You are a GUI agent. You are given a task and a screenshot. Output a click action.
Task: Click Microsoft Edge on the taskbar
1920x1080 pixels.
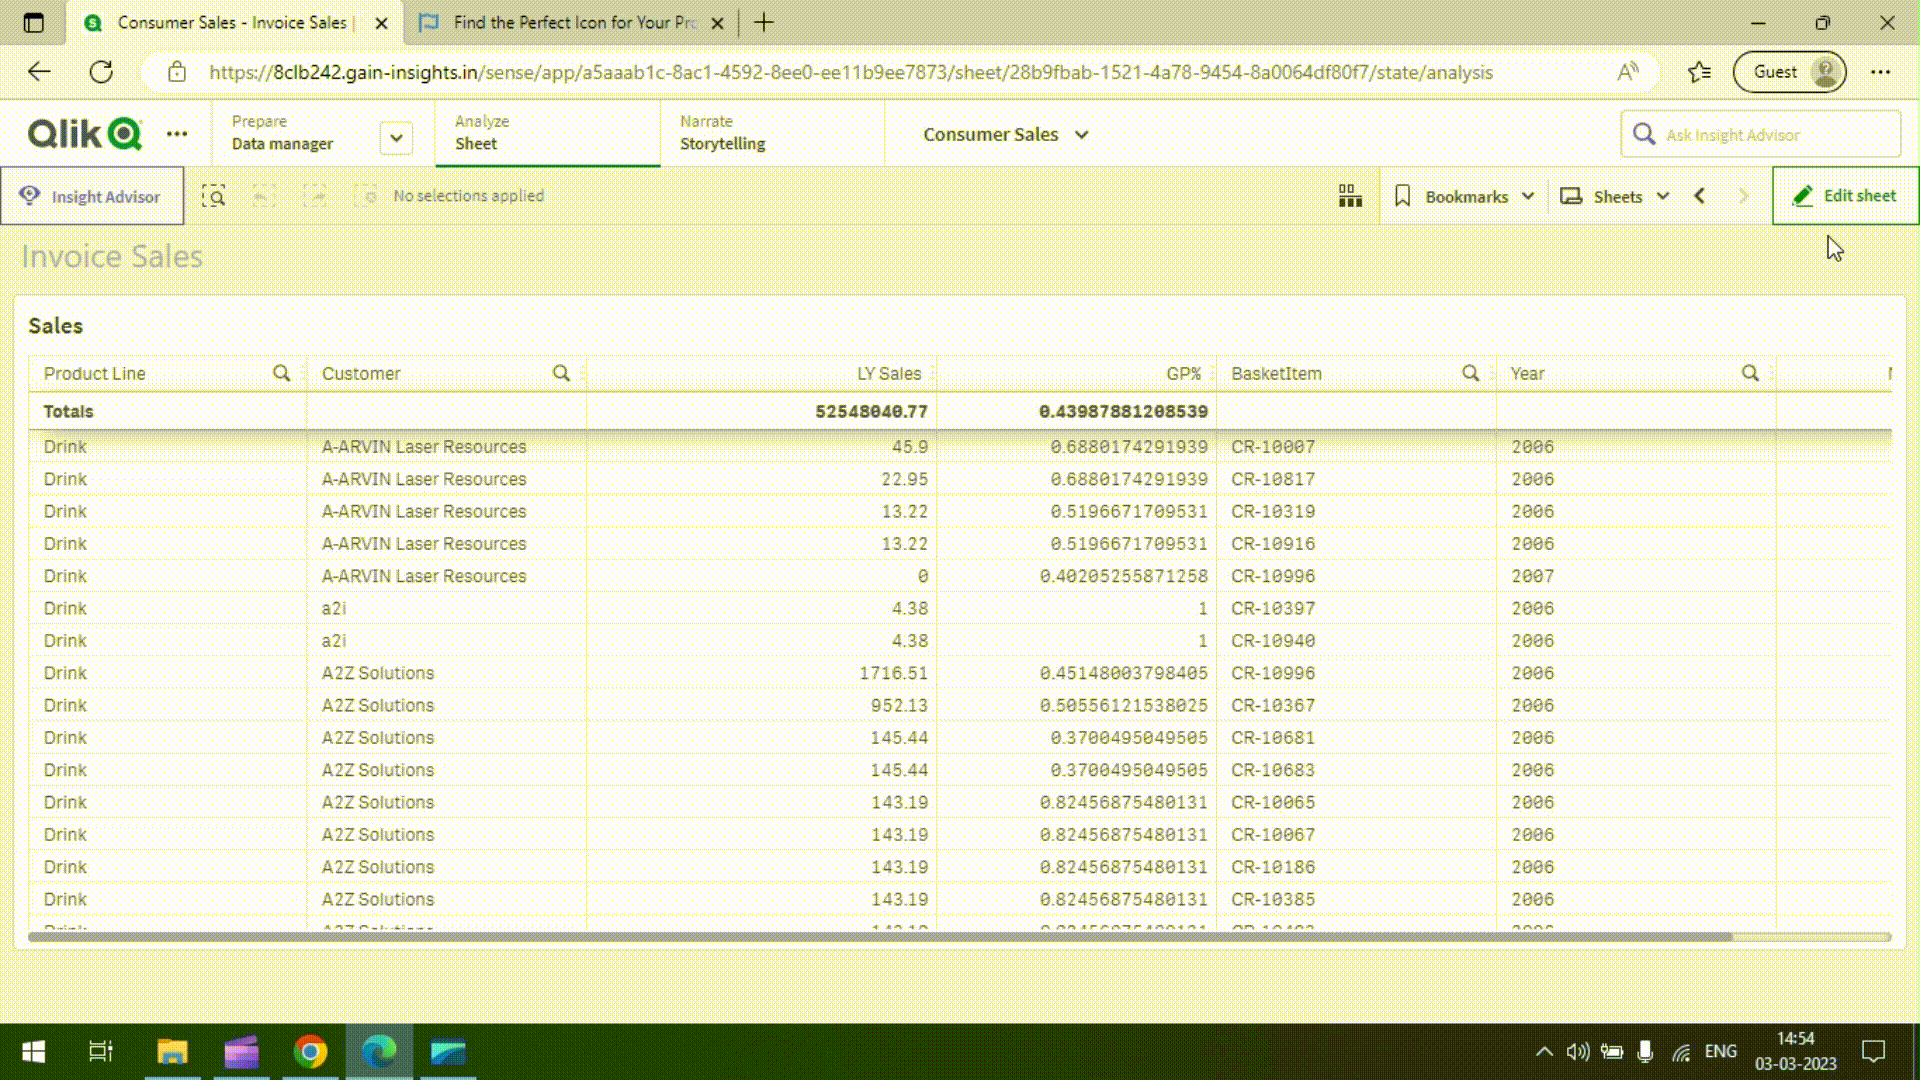click(x=379, y=1052)
